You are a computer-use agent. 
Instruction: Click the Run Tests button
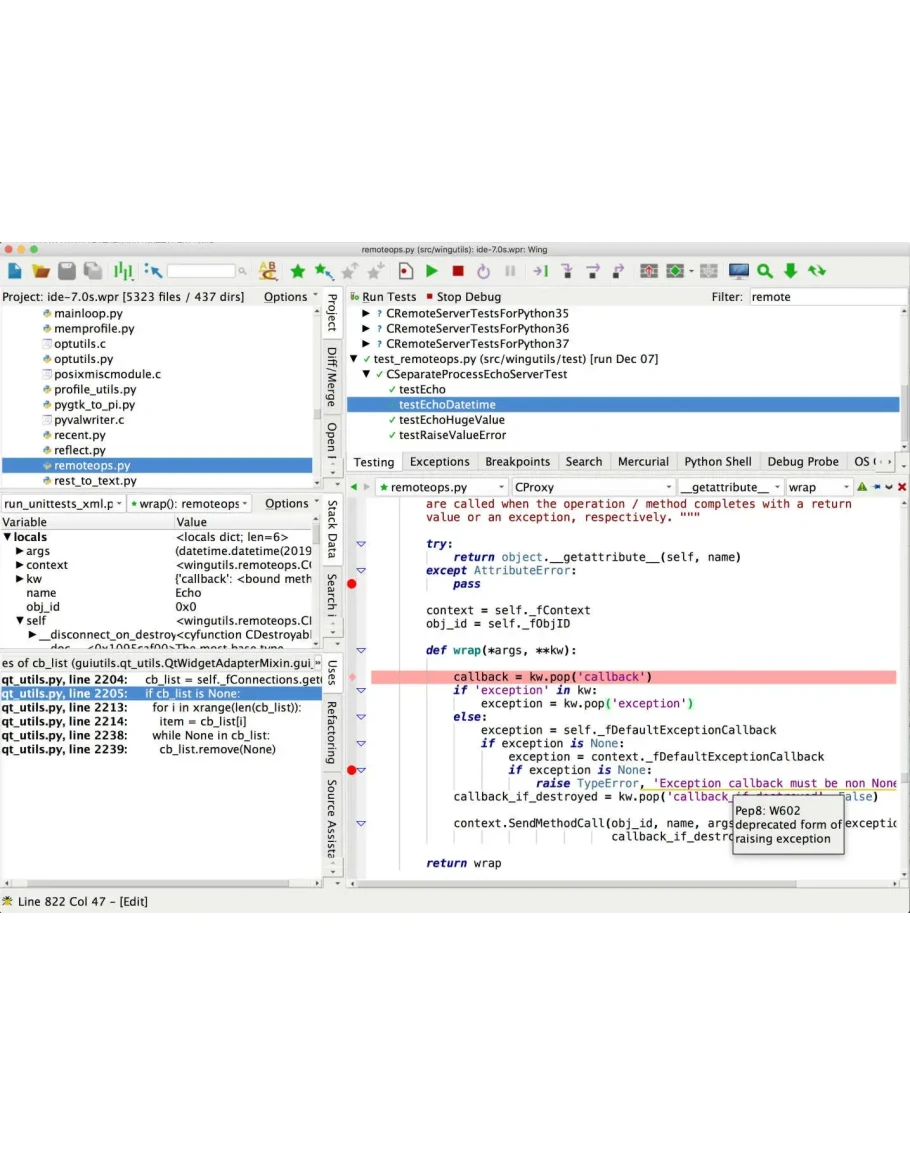[x=383, y=297]
